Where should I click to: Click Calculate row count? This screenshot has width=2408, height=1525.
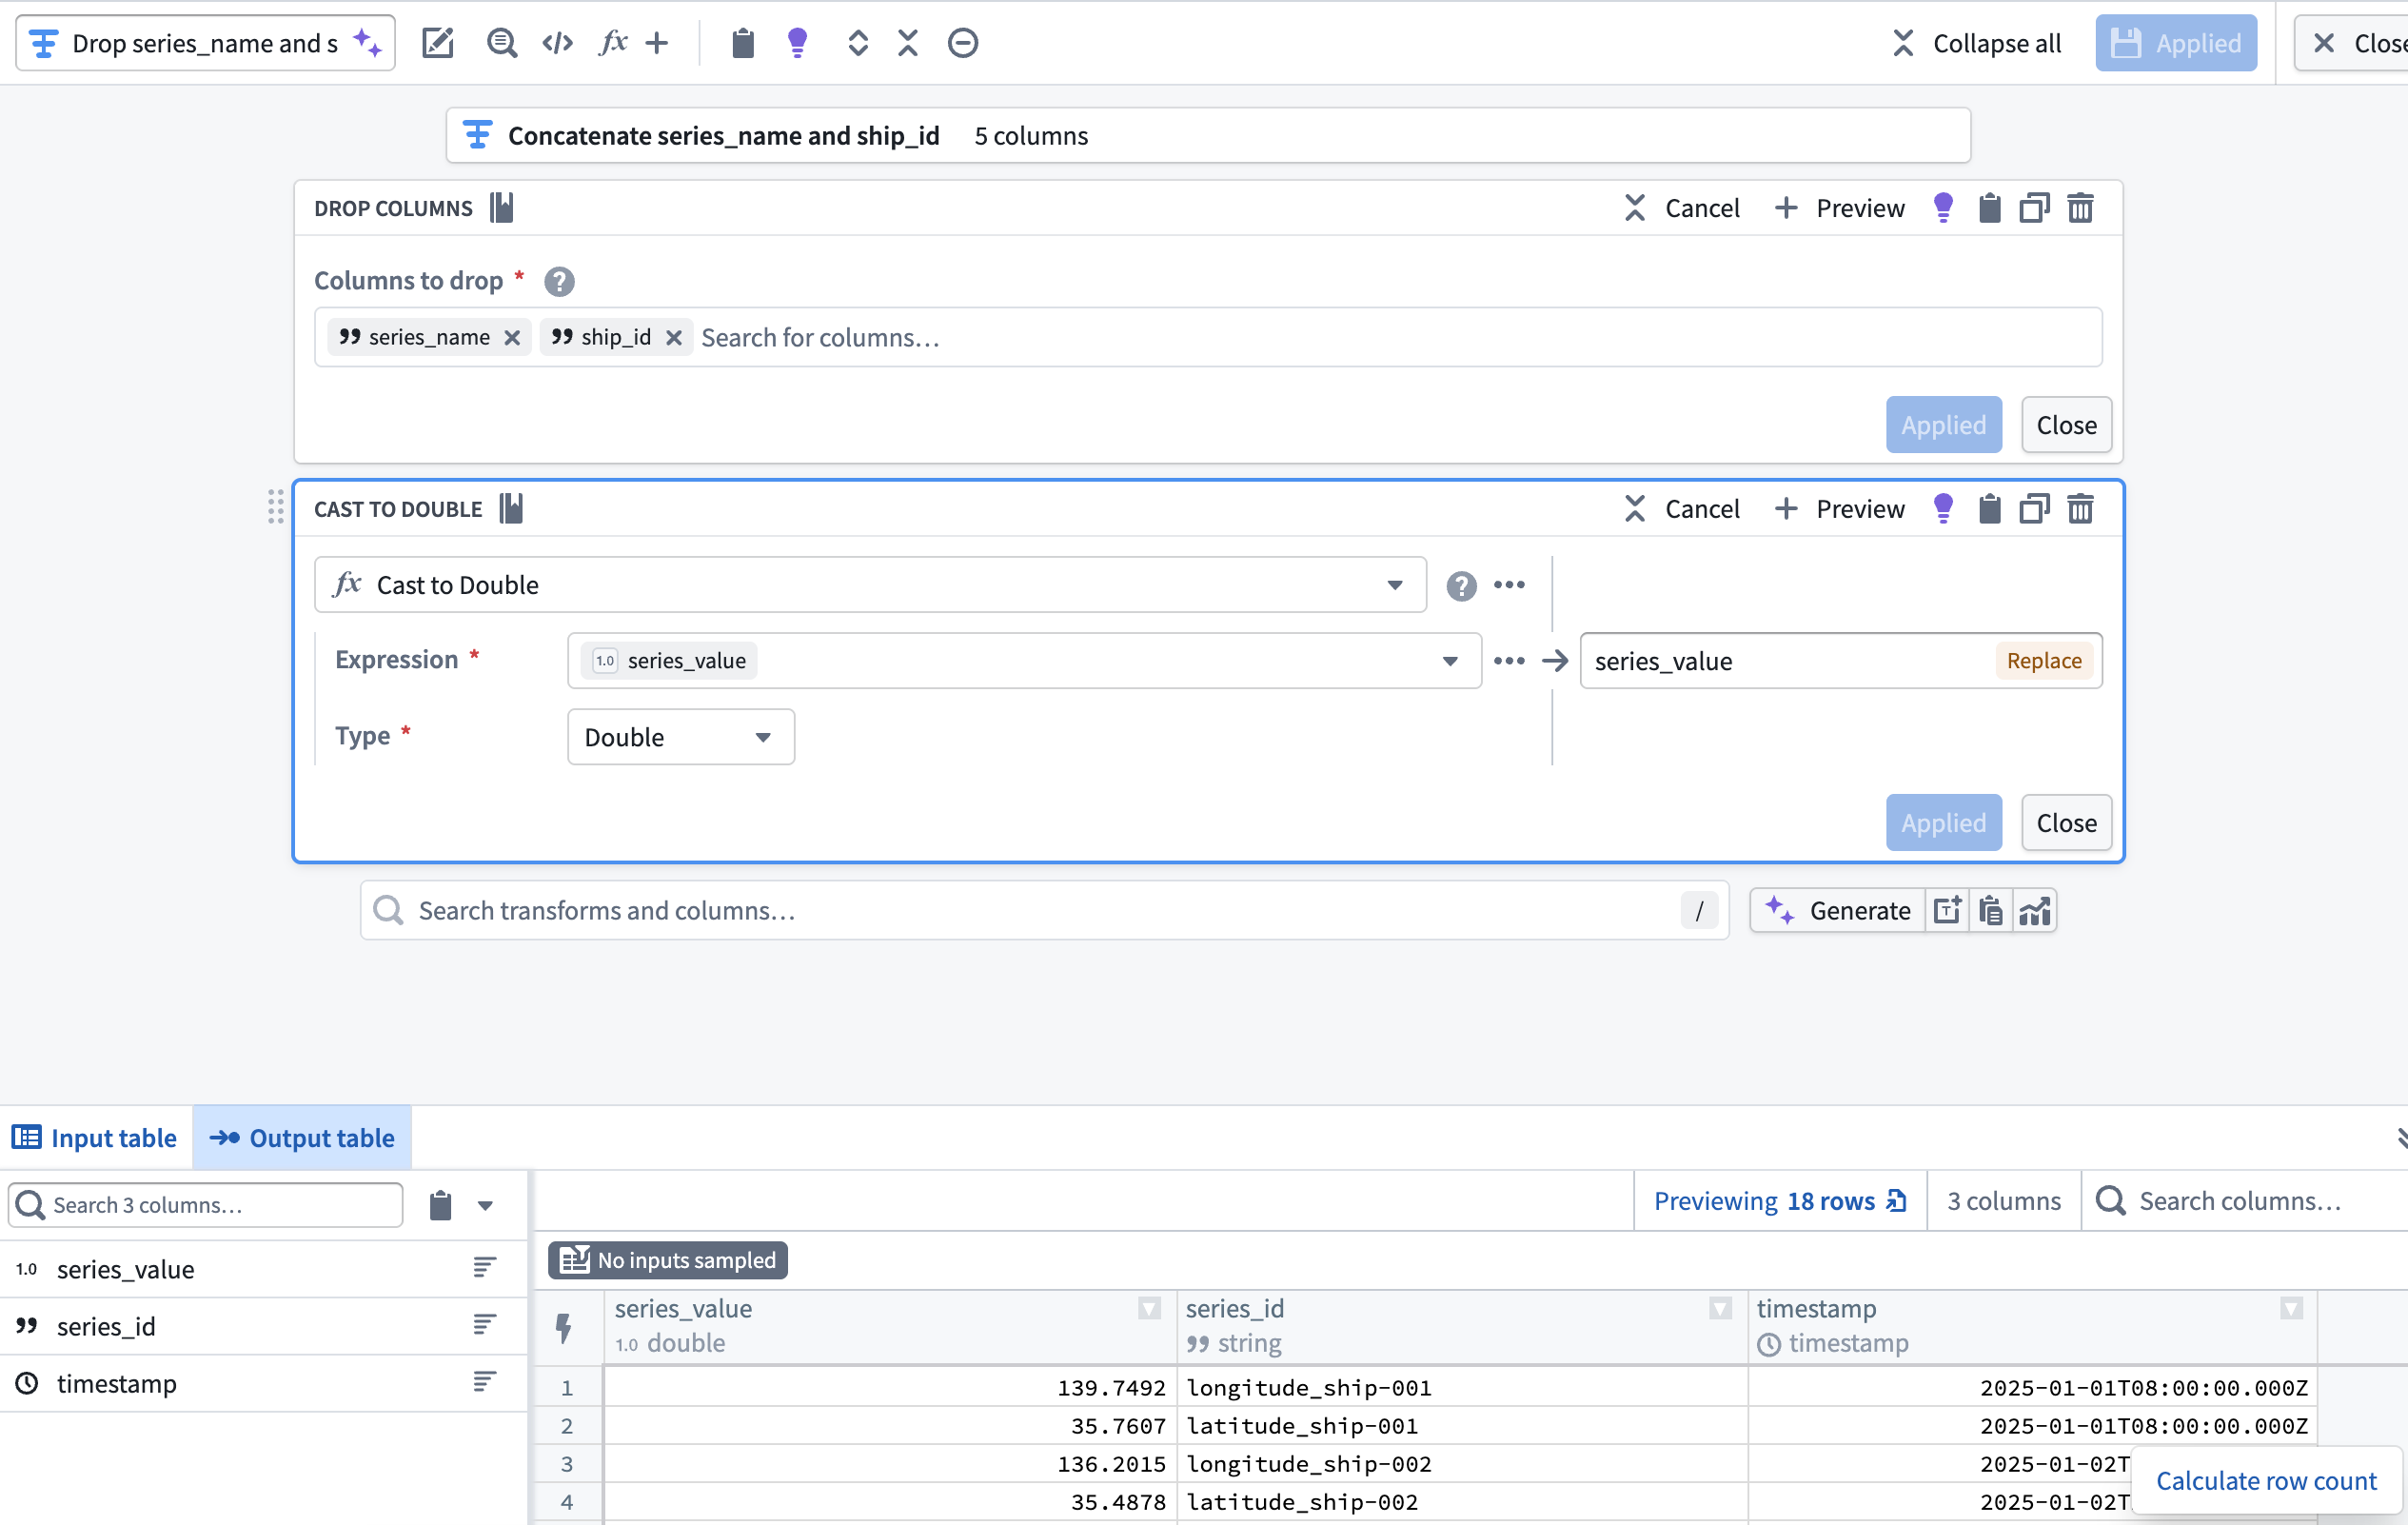click(2266, 1481)
